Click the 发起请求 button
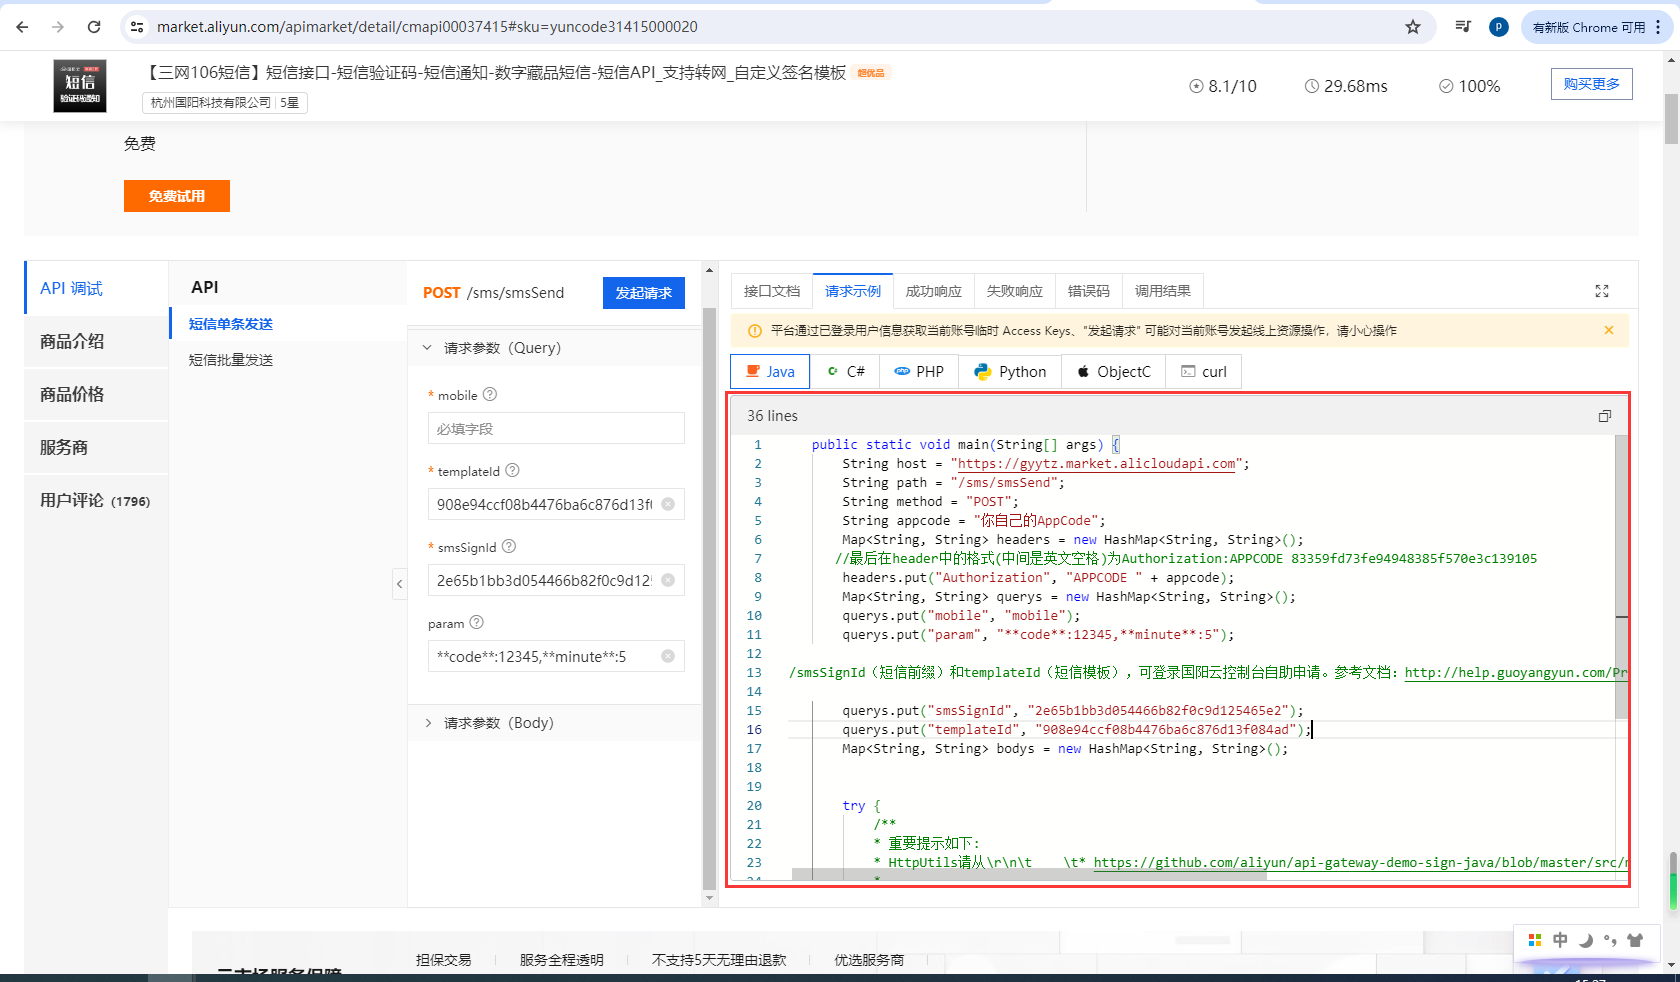The height and width of the screenshot is (982, 1680). coord(644,293)
